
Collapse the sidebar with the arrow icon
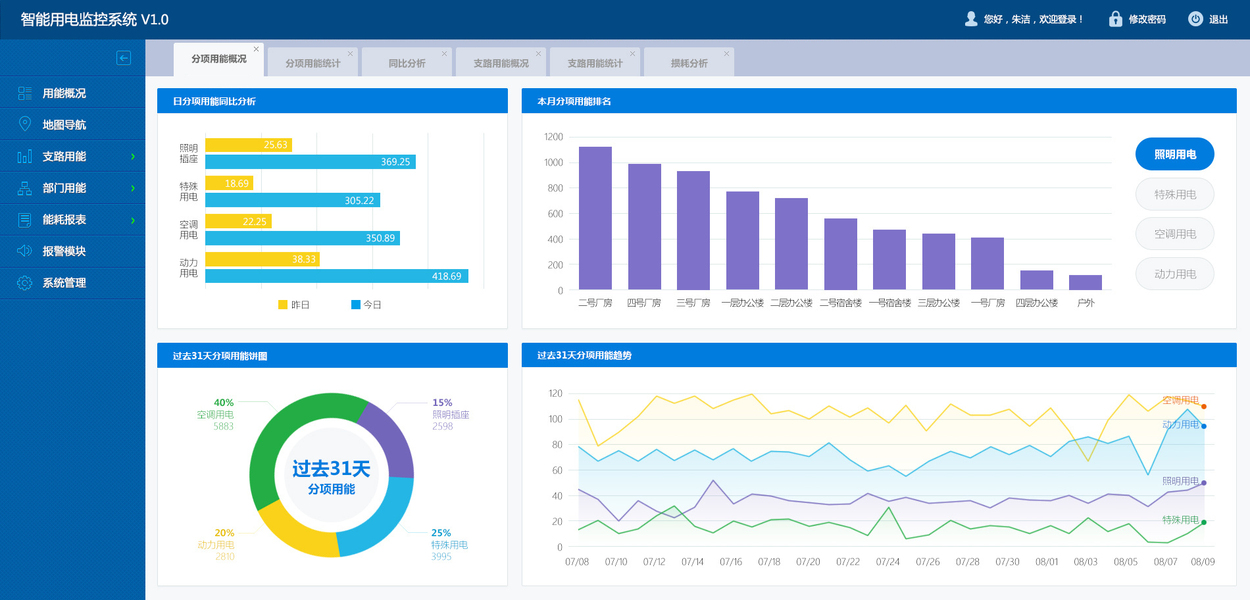124,58
